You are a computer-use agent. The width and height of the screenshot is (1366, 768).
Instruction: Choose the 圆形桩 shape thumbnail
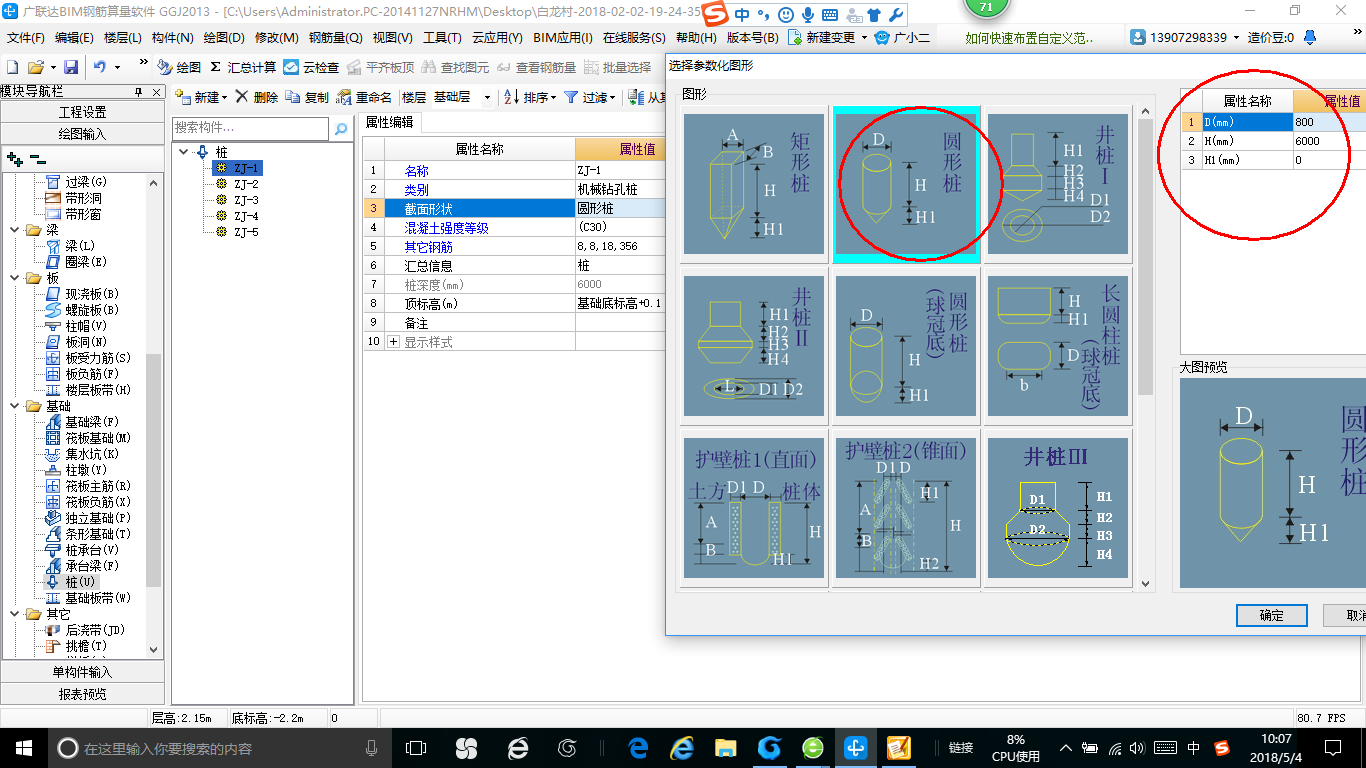click(906, 185)
